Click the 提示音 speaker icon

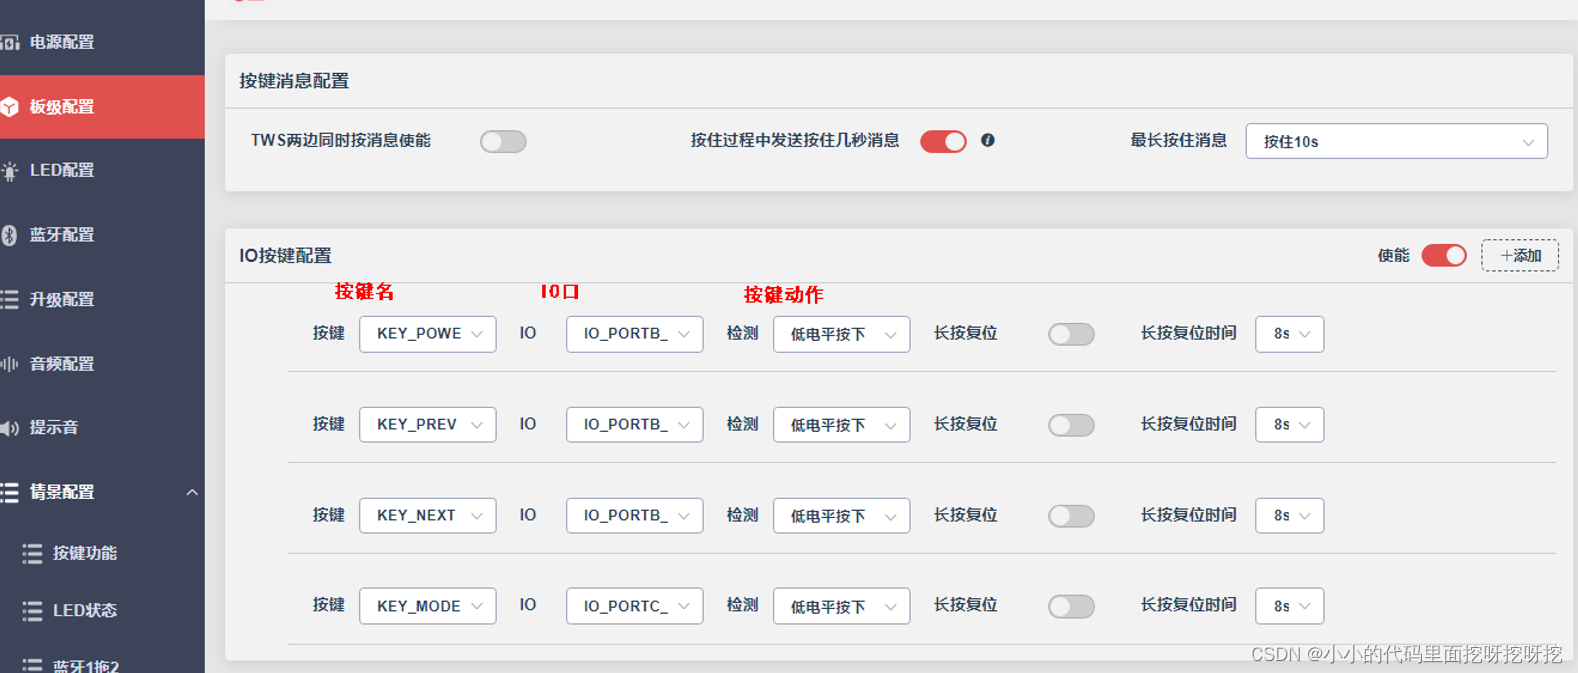point(11,427)
